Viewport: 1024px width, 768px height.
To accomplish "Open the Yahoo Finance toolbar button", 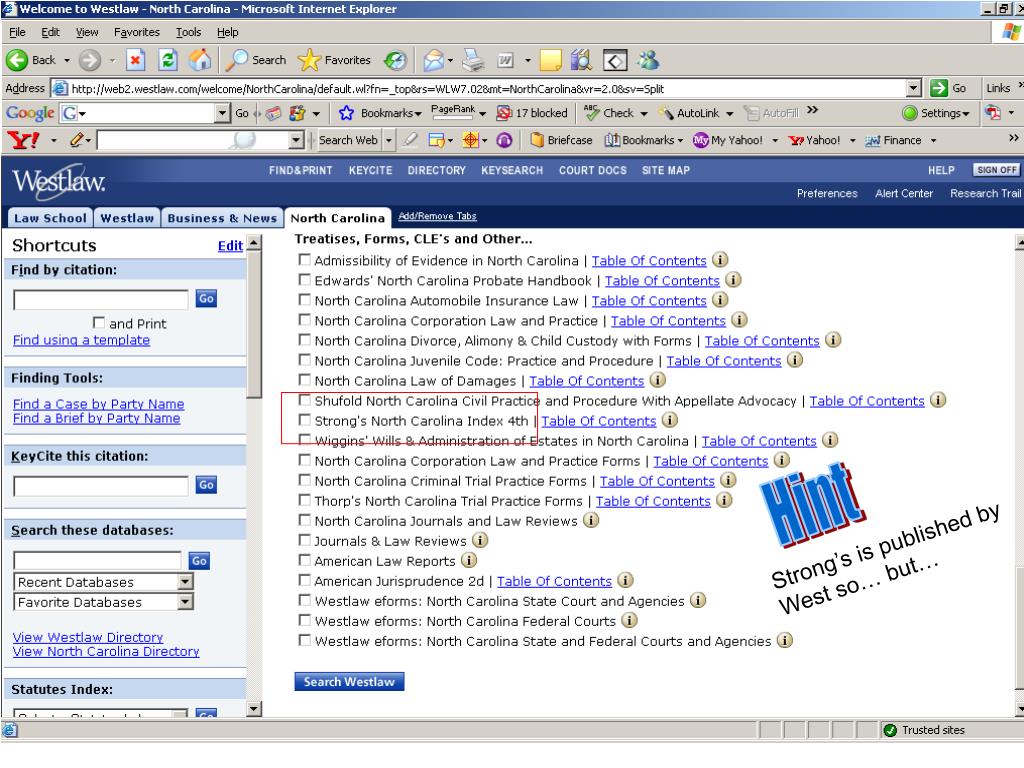I will [x=893, y=140].
